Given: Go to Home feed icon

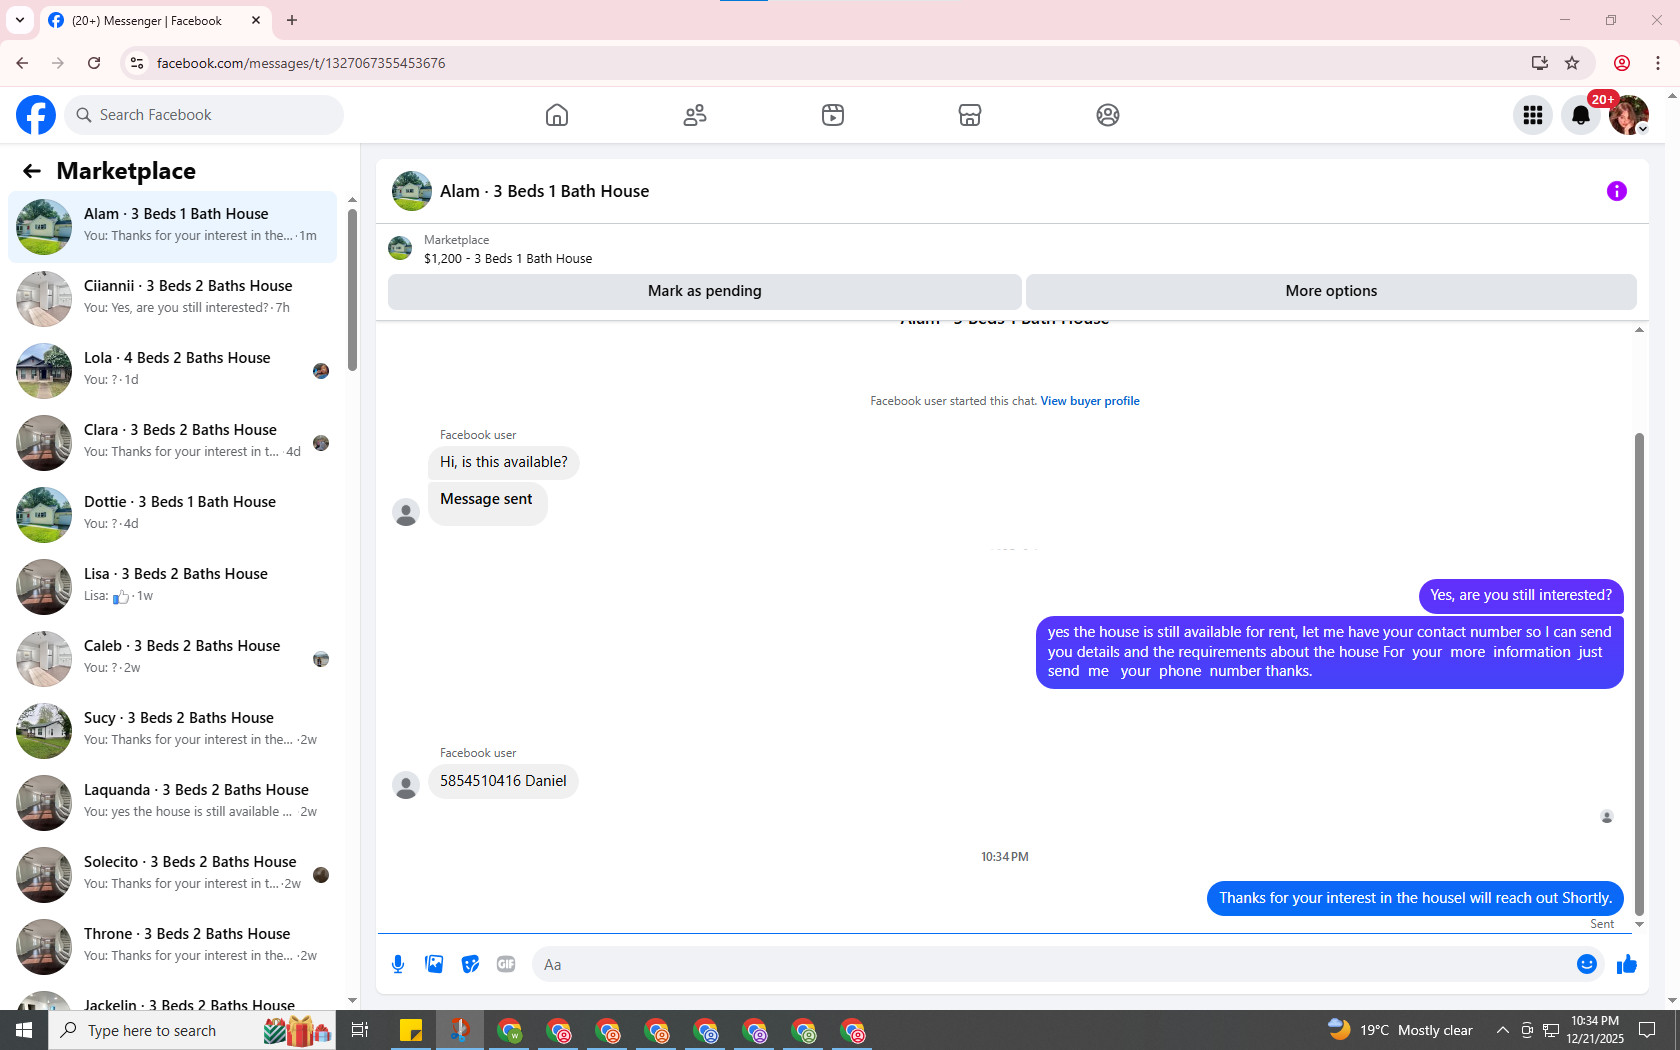Looking at the screenshot, I should pos(557,115).
